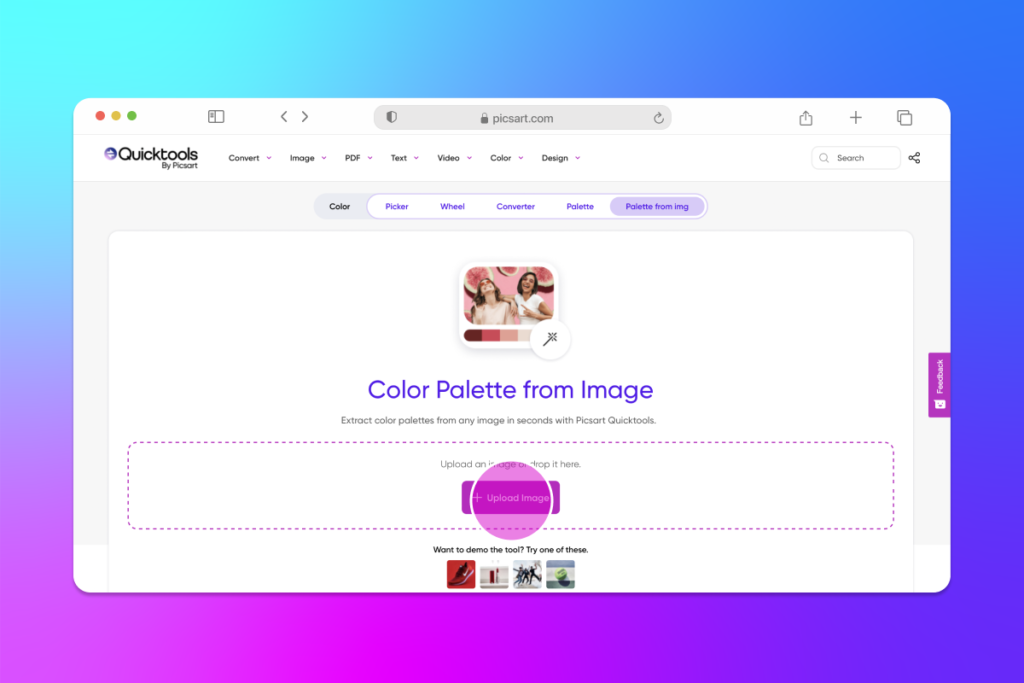Click the magic wand icon on the preview
The image size is (1024, 683).
coord(549,340)
